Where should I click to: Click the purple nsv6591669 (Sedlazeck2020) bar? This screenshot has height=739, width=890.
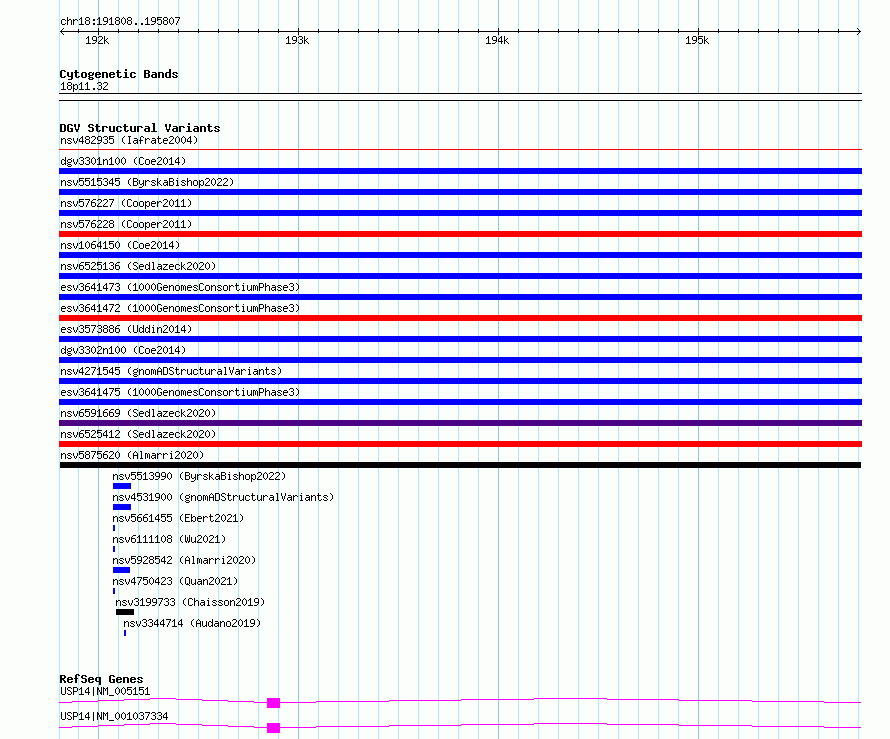pyautogui.click(x=460, y=423)
